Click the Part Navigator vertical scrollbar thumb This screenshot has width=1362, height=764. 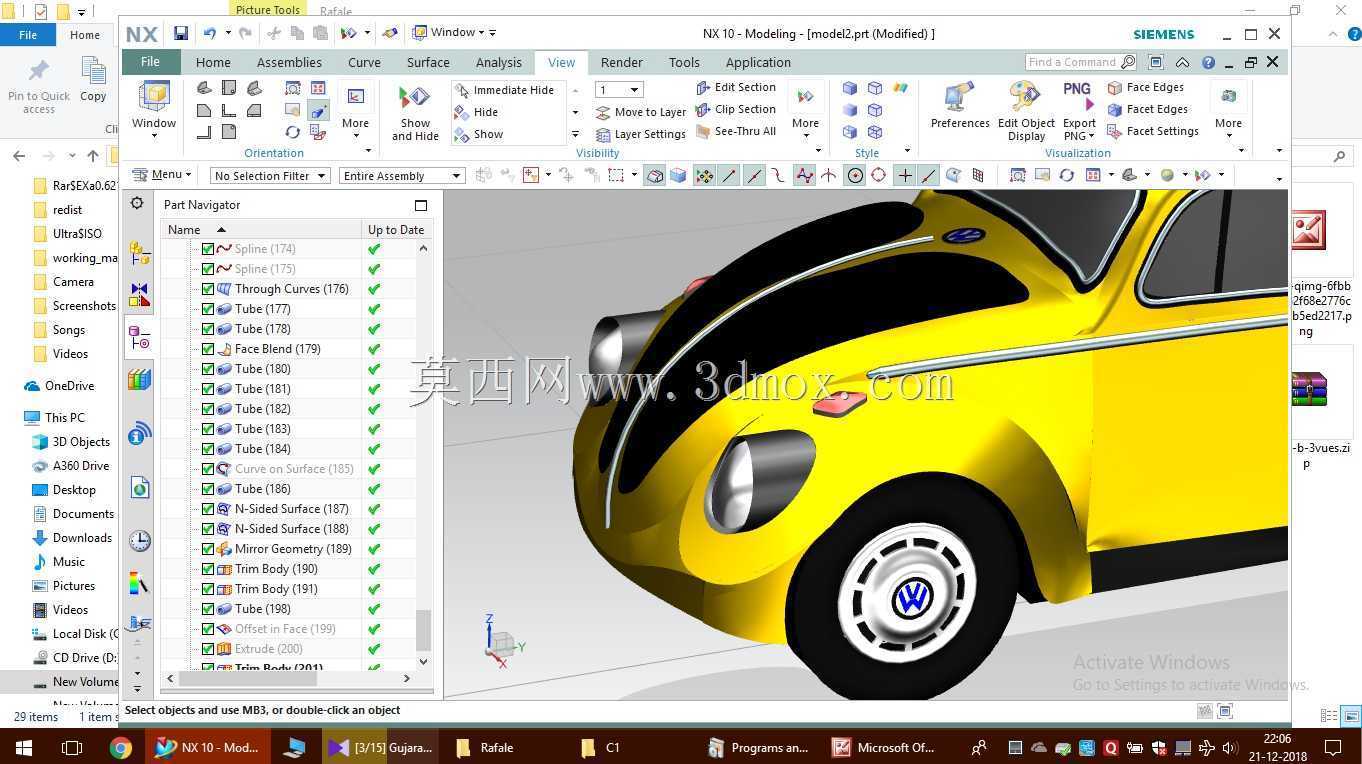coord(423,629)
